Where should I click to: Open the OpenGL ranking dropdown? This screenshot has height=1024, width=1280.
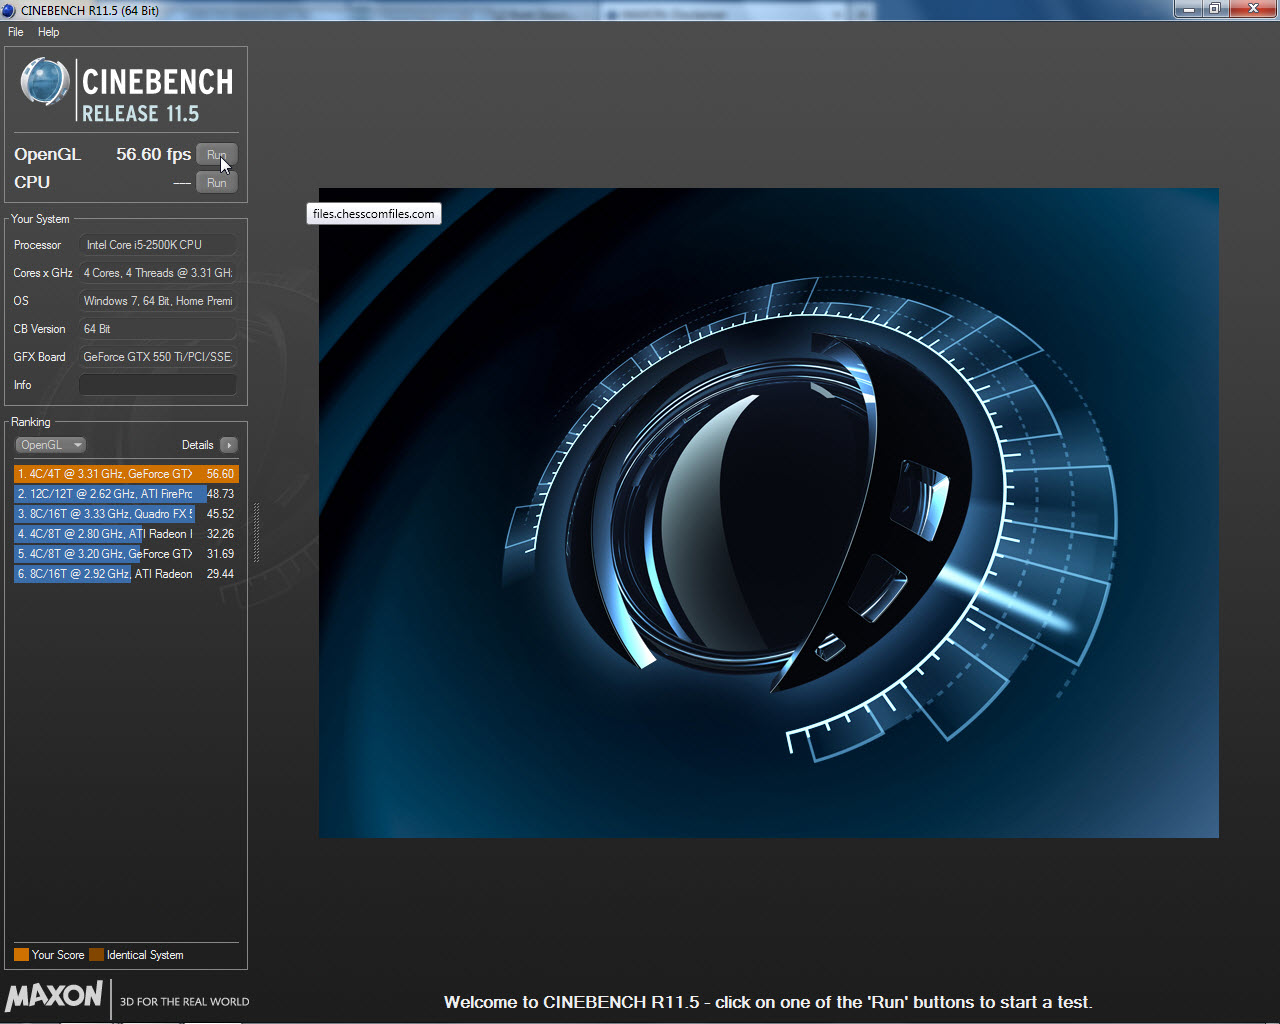[50, 445]
